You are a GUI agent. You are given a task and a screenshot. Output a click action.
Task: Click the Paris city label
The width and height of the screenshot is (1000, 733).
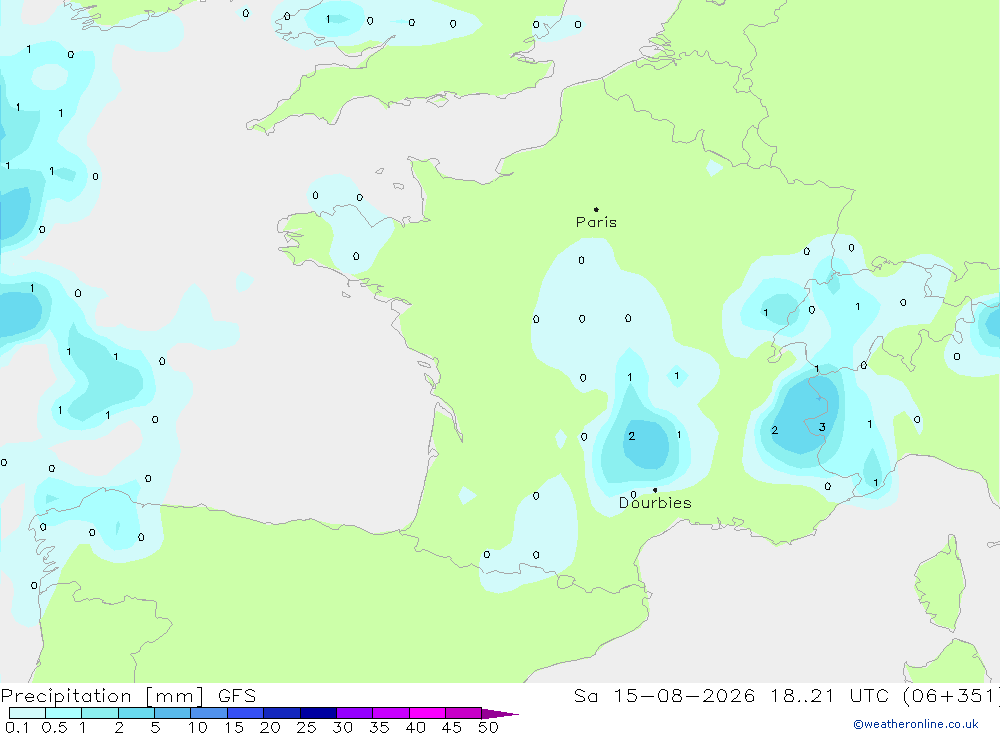click(596, 222)
